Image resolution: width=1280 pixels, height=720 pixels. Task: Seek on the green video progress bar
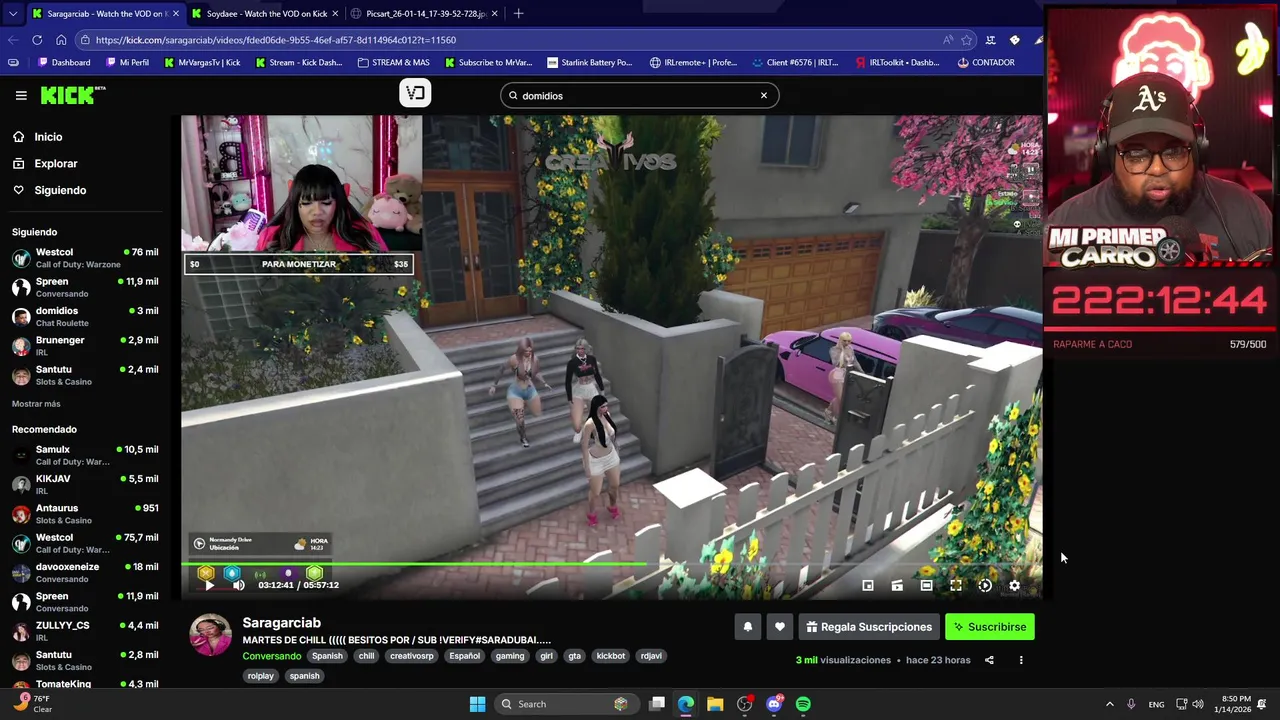611,565
